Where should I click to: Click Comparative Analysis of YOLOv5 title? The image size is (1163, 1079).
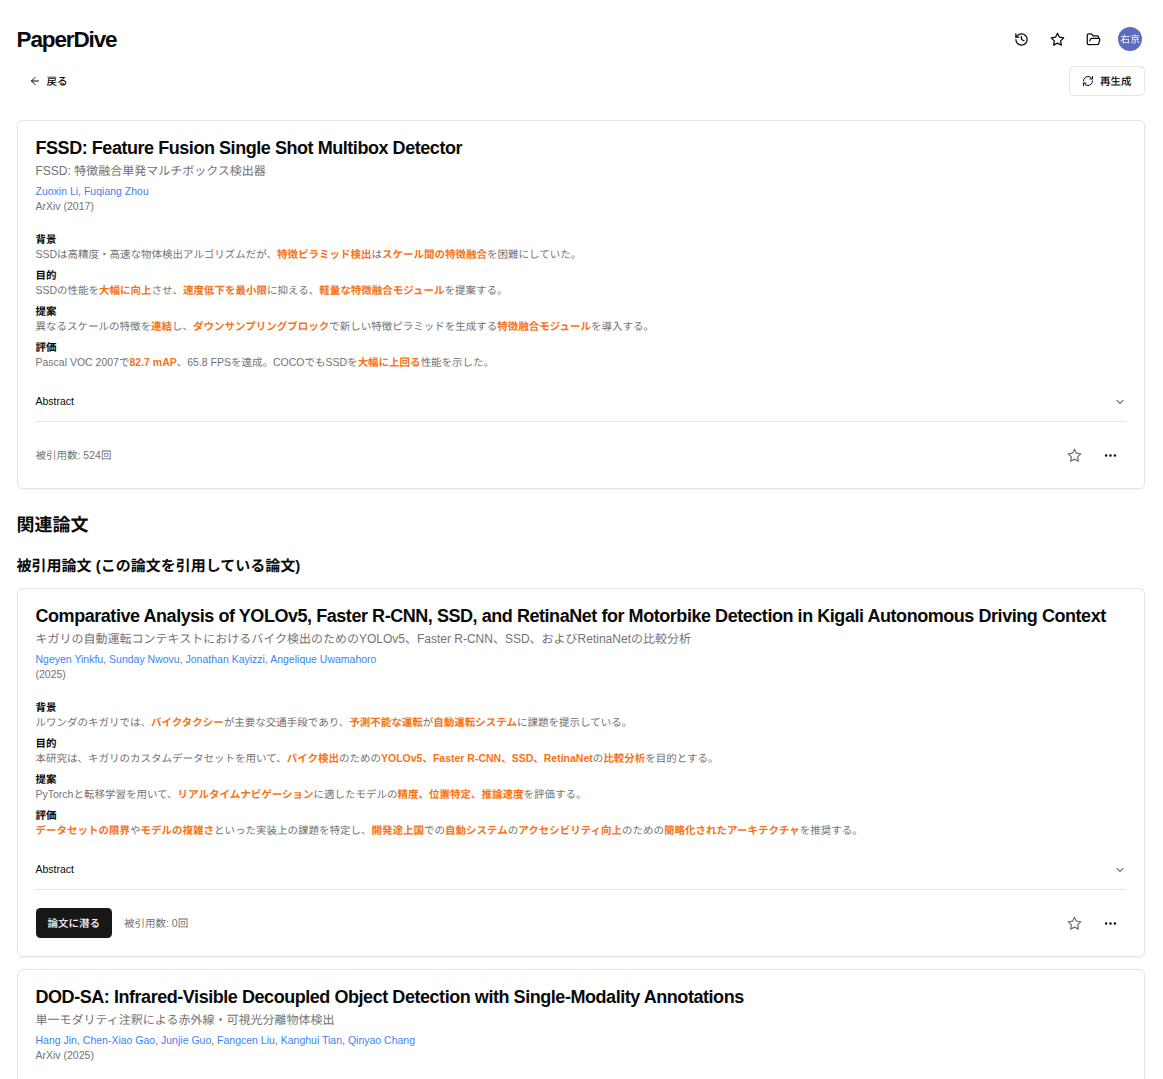(570, 616)
